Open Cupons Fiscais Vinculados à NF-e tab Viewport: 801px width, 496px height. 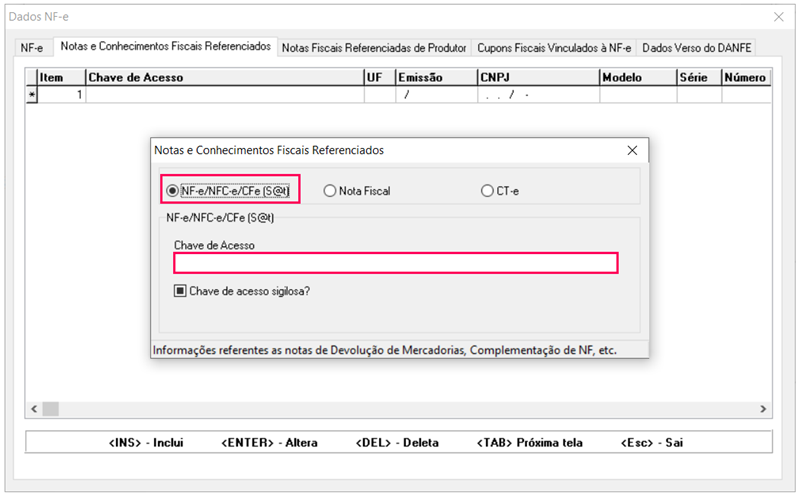tap(554, 48)
